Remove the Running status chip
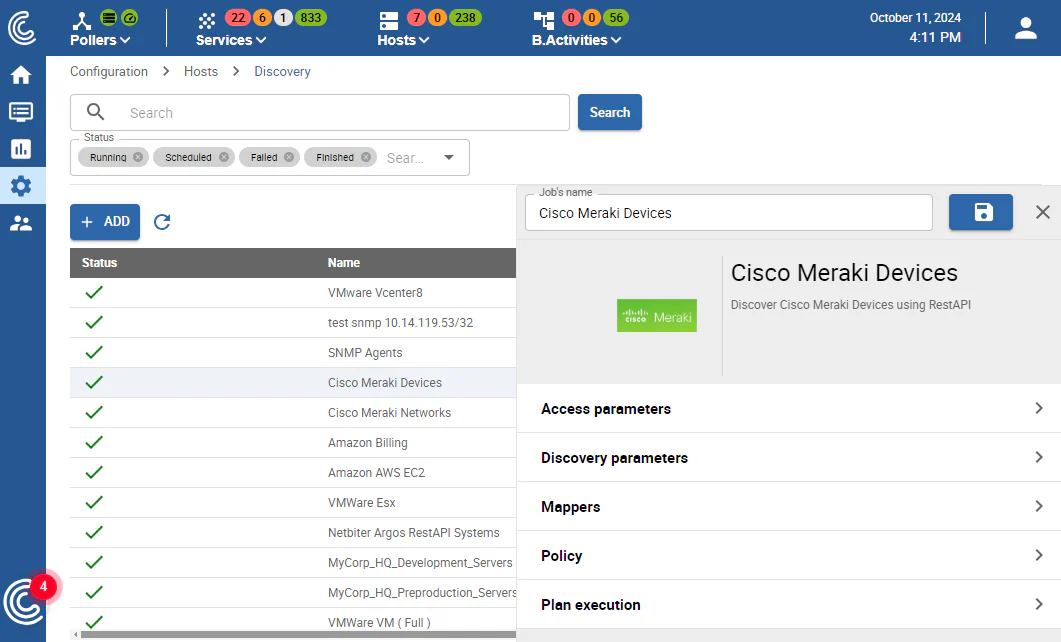The width and height of the screenshot is (1061, 642). pos(138,157)
